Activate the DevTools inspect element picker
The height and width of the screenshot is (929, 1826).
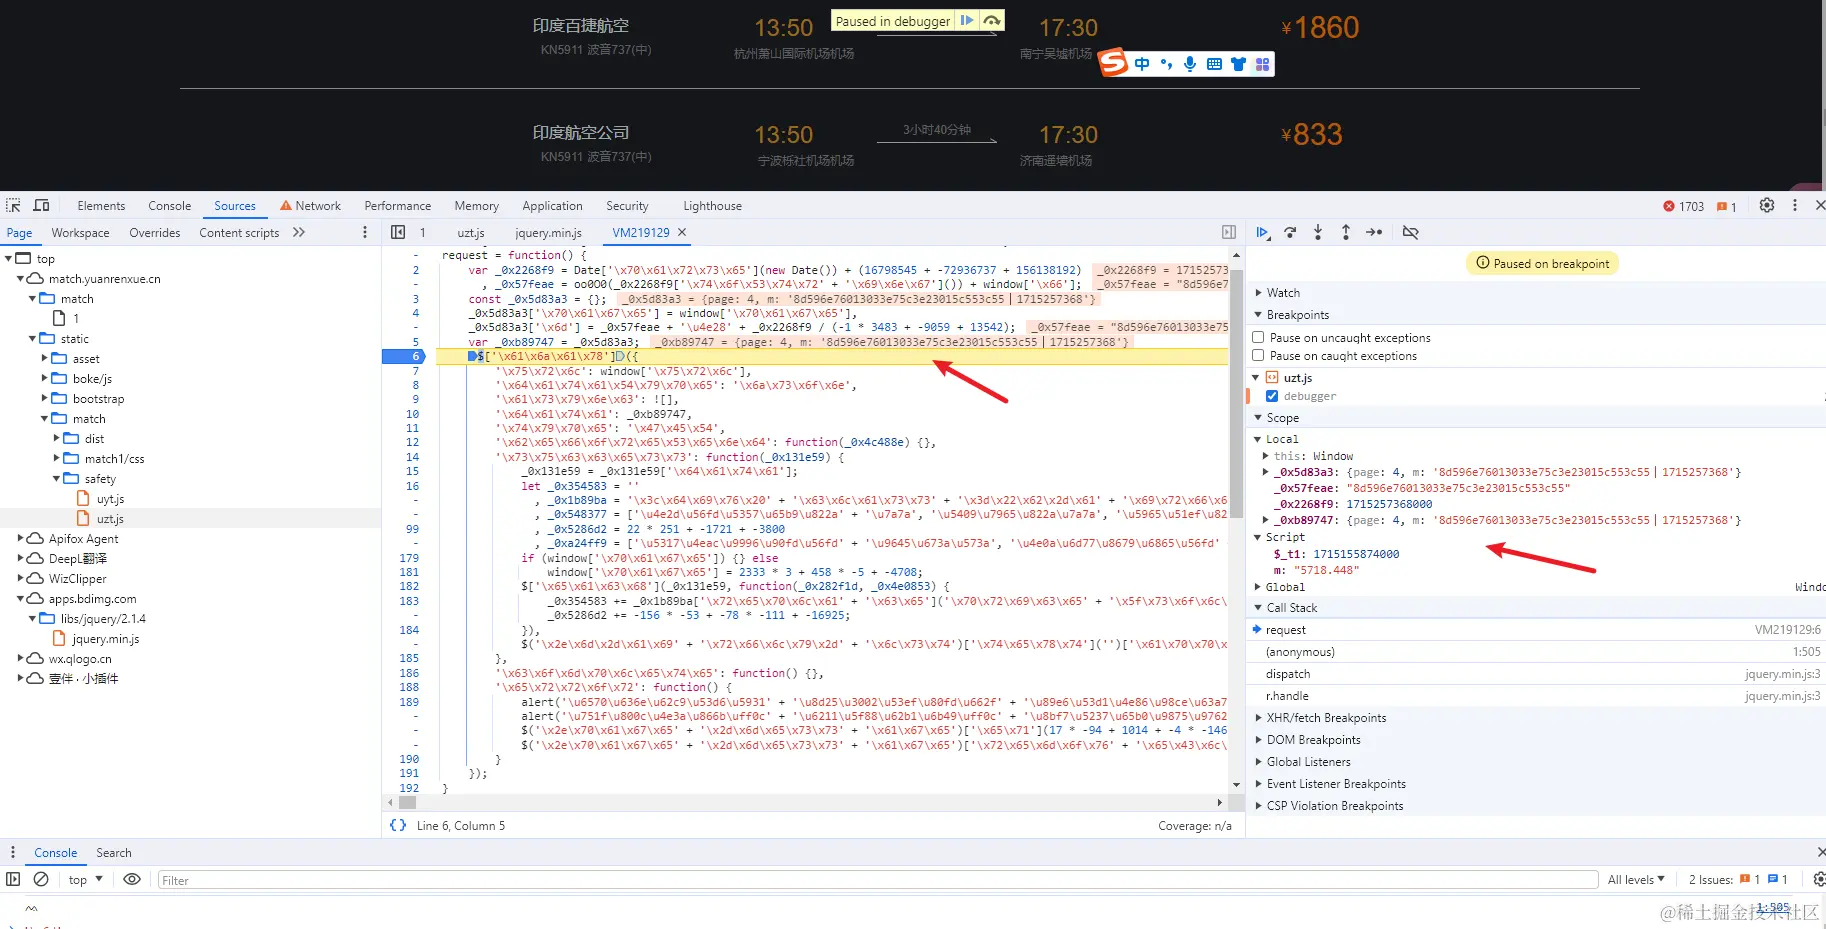[13, 205]
